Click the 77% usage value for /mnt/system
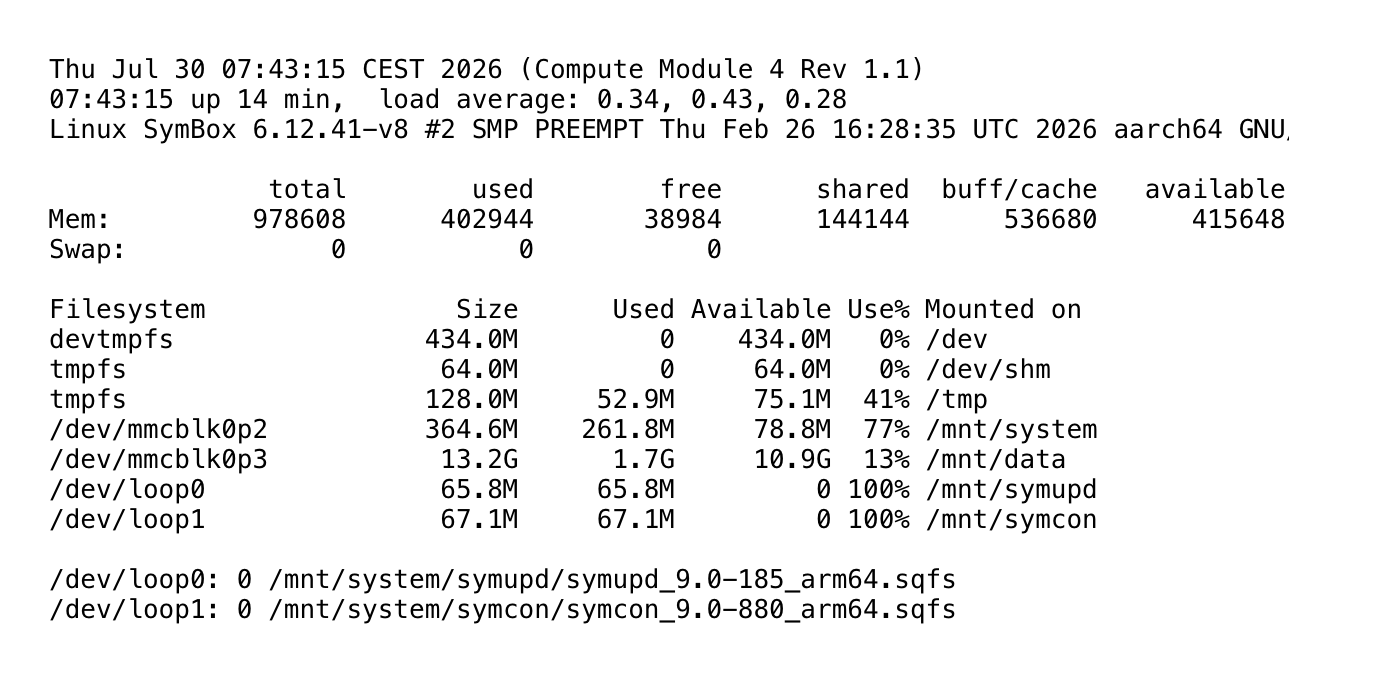 tap(886, 430)
